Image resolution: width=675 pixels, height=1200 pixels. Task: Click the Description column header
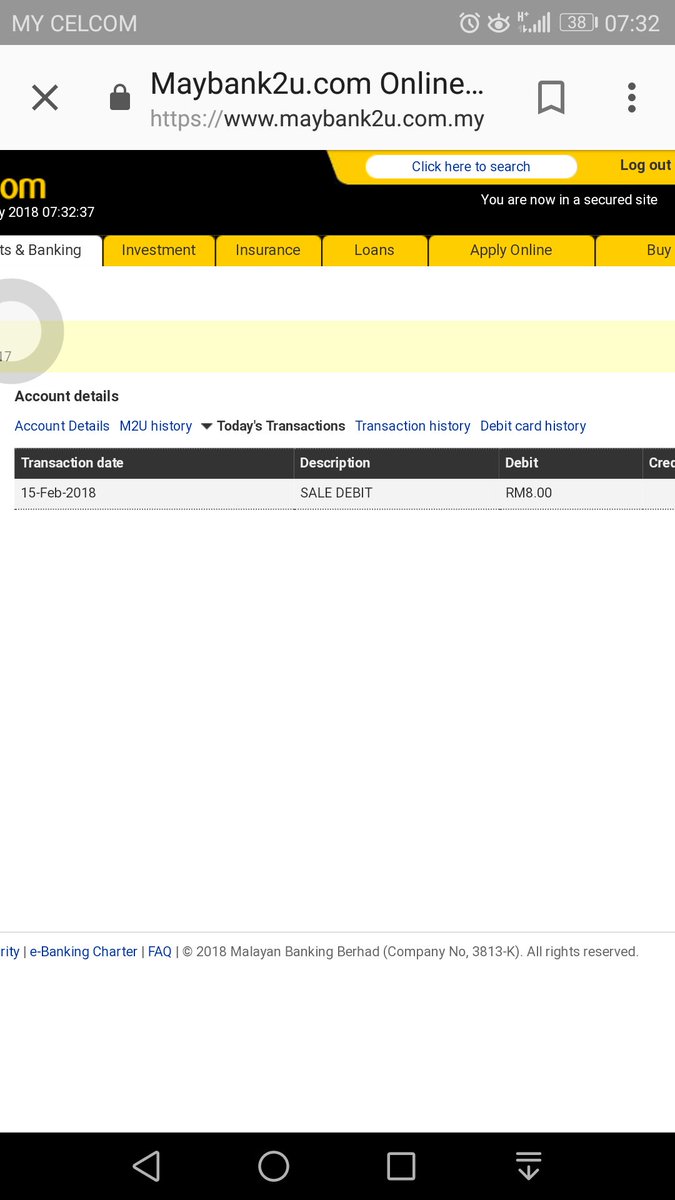(397, 463)
